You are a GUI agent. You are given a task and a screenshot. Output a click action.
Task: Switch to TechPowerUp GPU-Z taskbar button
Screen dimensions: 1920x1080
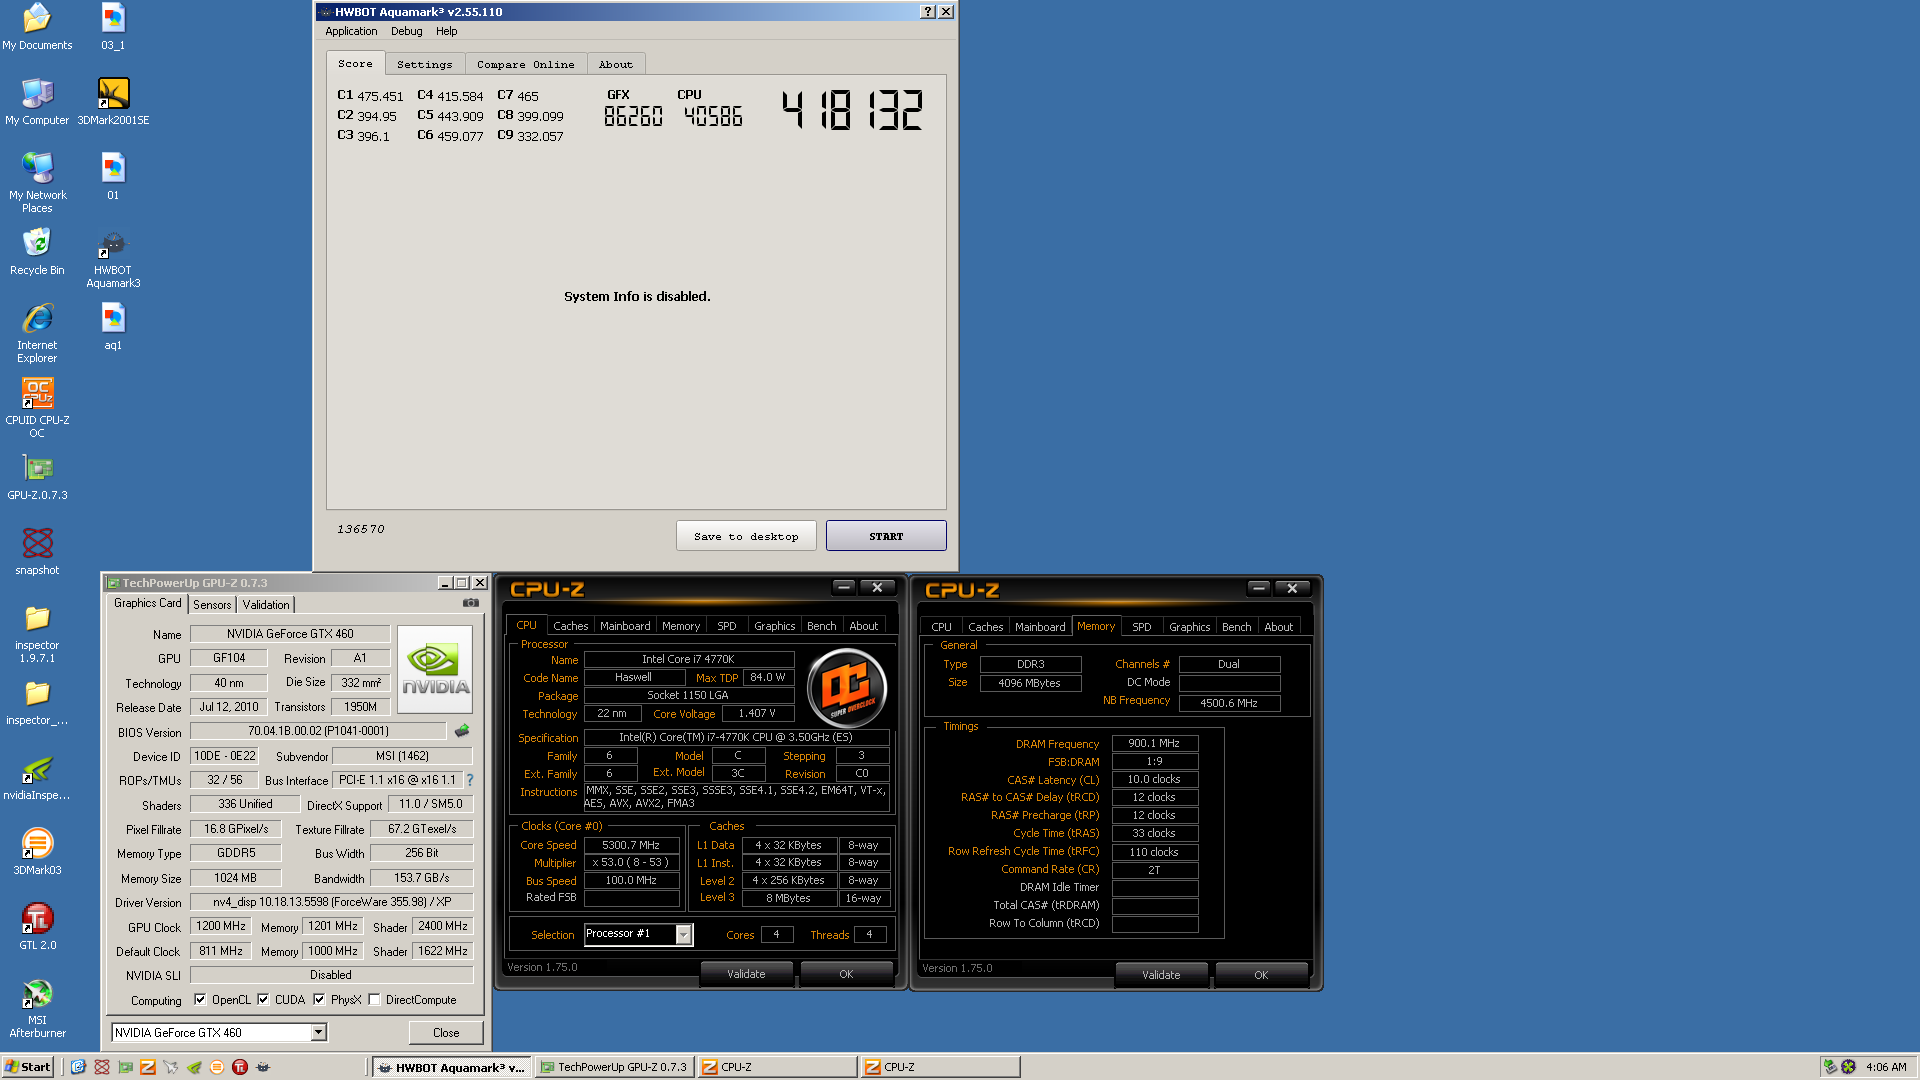point(614,1067)
